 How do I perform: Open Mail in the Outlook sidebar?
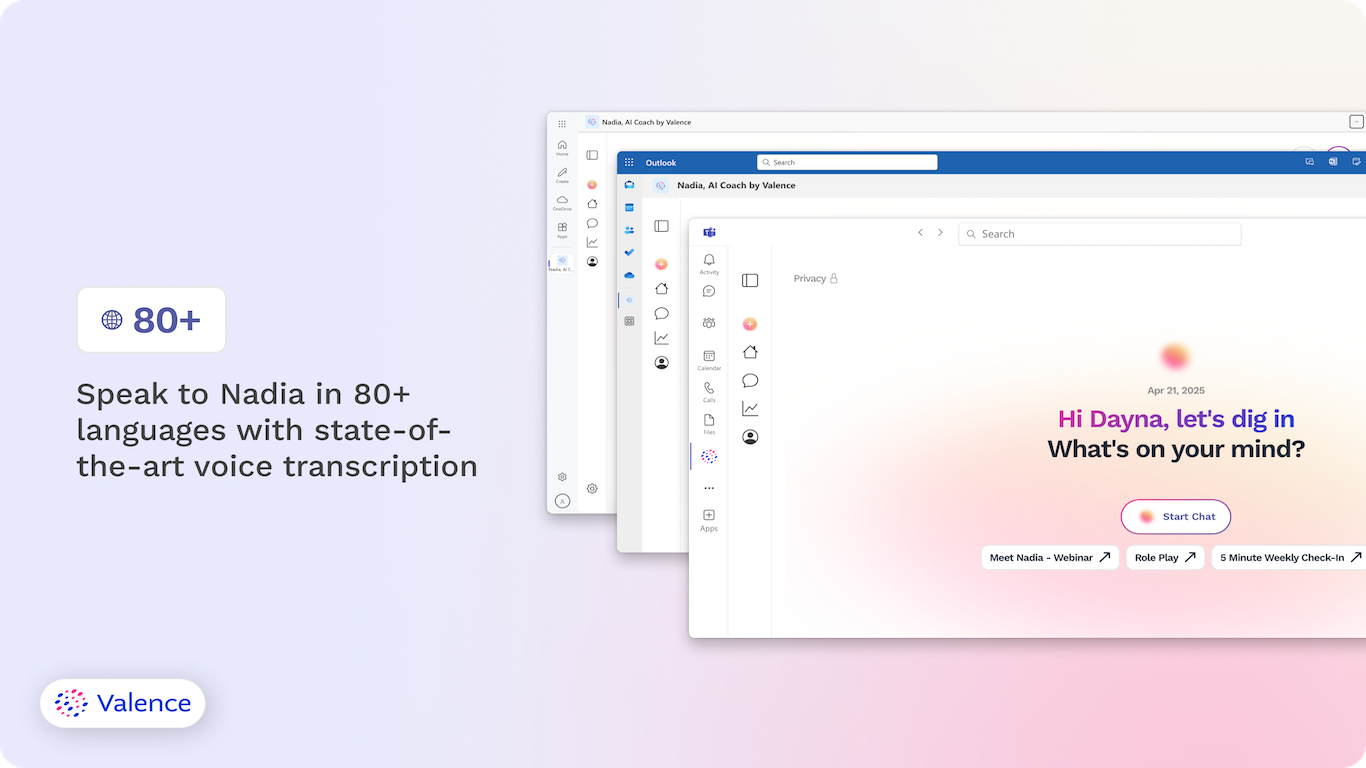click(629, 185)
